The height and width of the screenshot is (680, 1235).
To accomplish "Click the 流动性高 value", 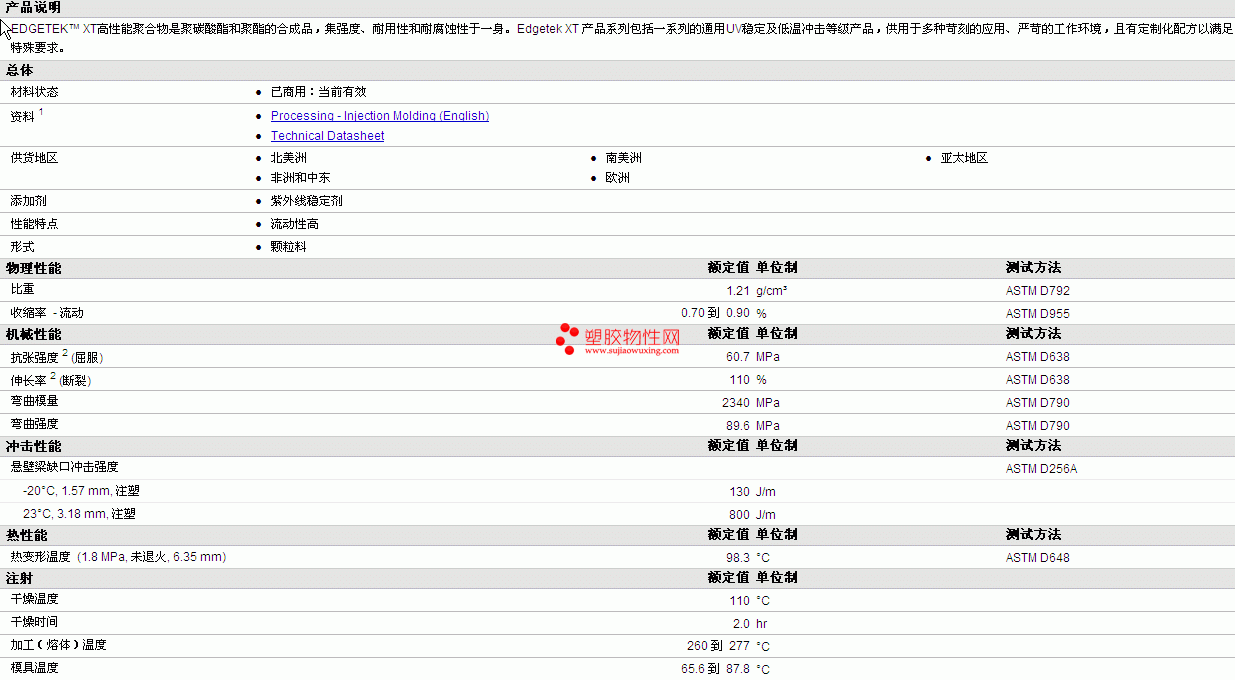I will (x=294, y=224).
